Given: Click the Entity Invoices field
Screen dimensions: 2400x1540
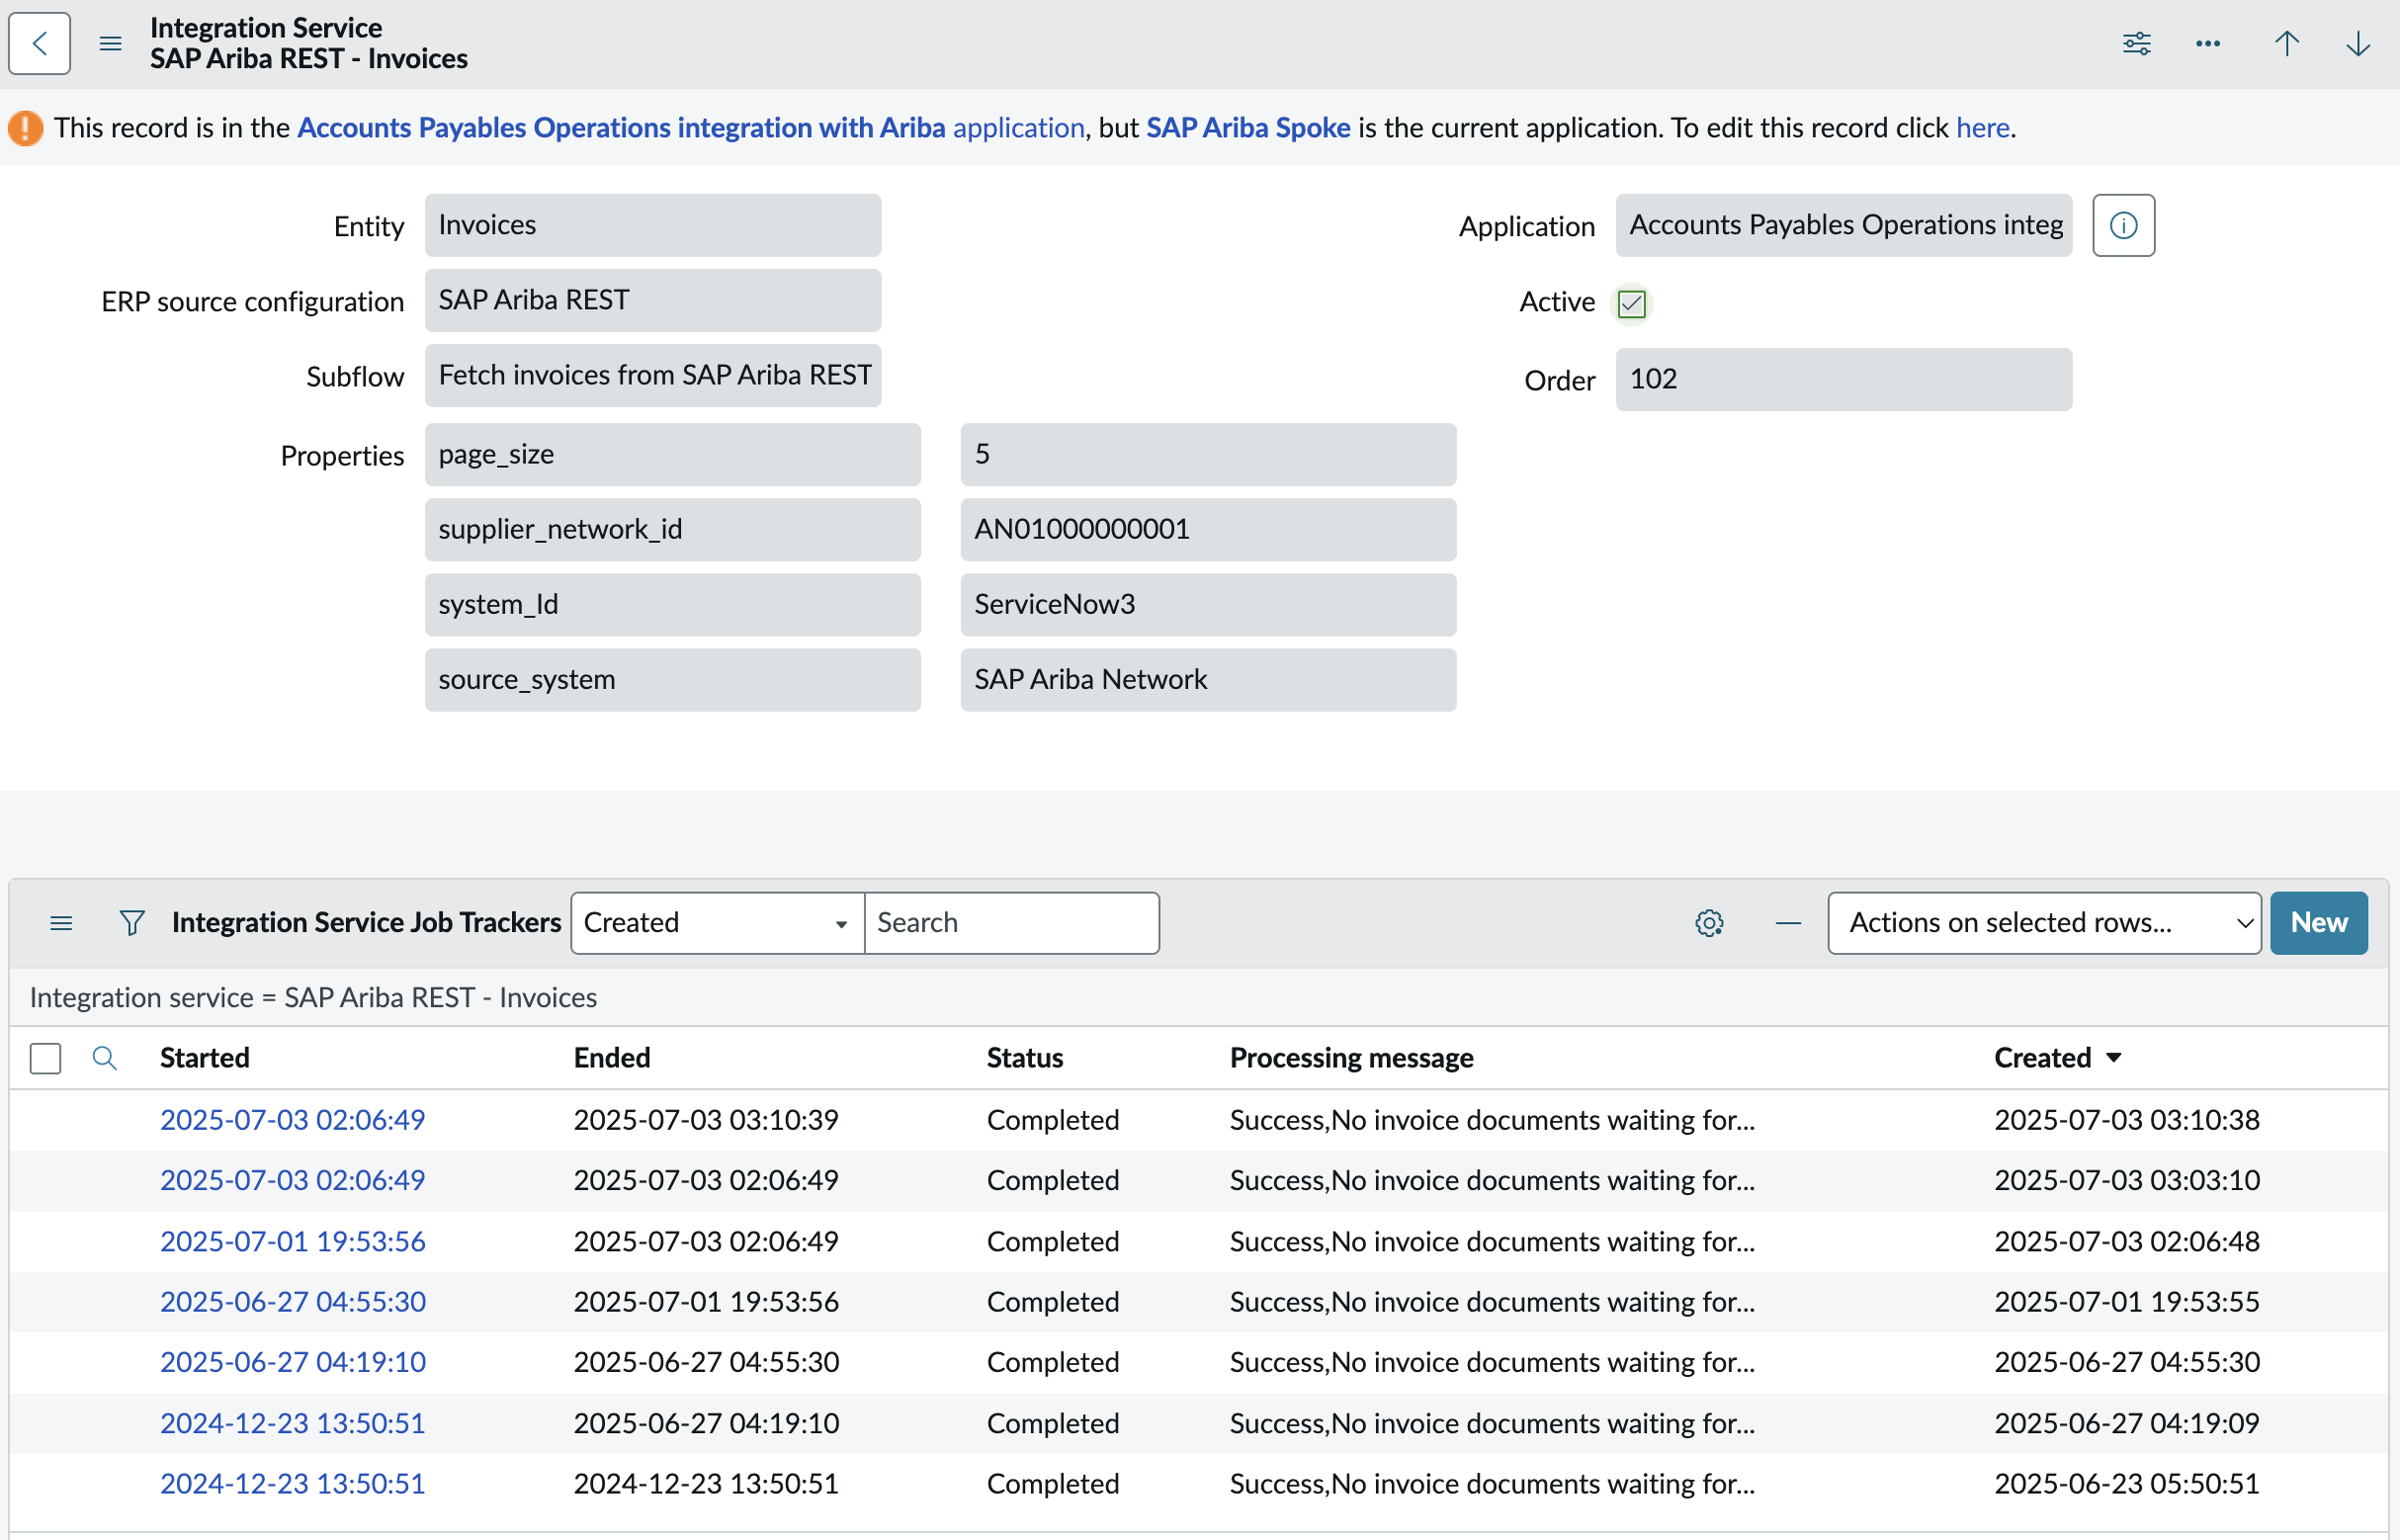Looking at the screenshot, I should pyautogui.click(x=652, y=225).
